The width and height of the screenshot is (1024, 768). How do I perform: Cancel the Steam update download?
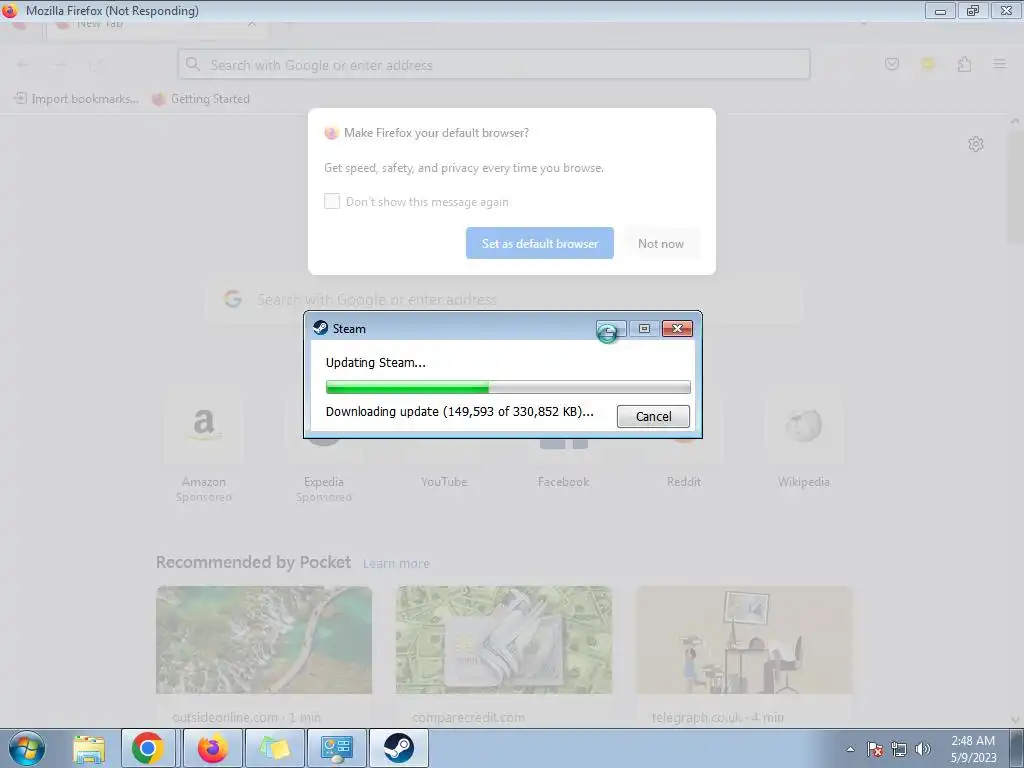coord(653,417)
